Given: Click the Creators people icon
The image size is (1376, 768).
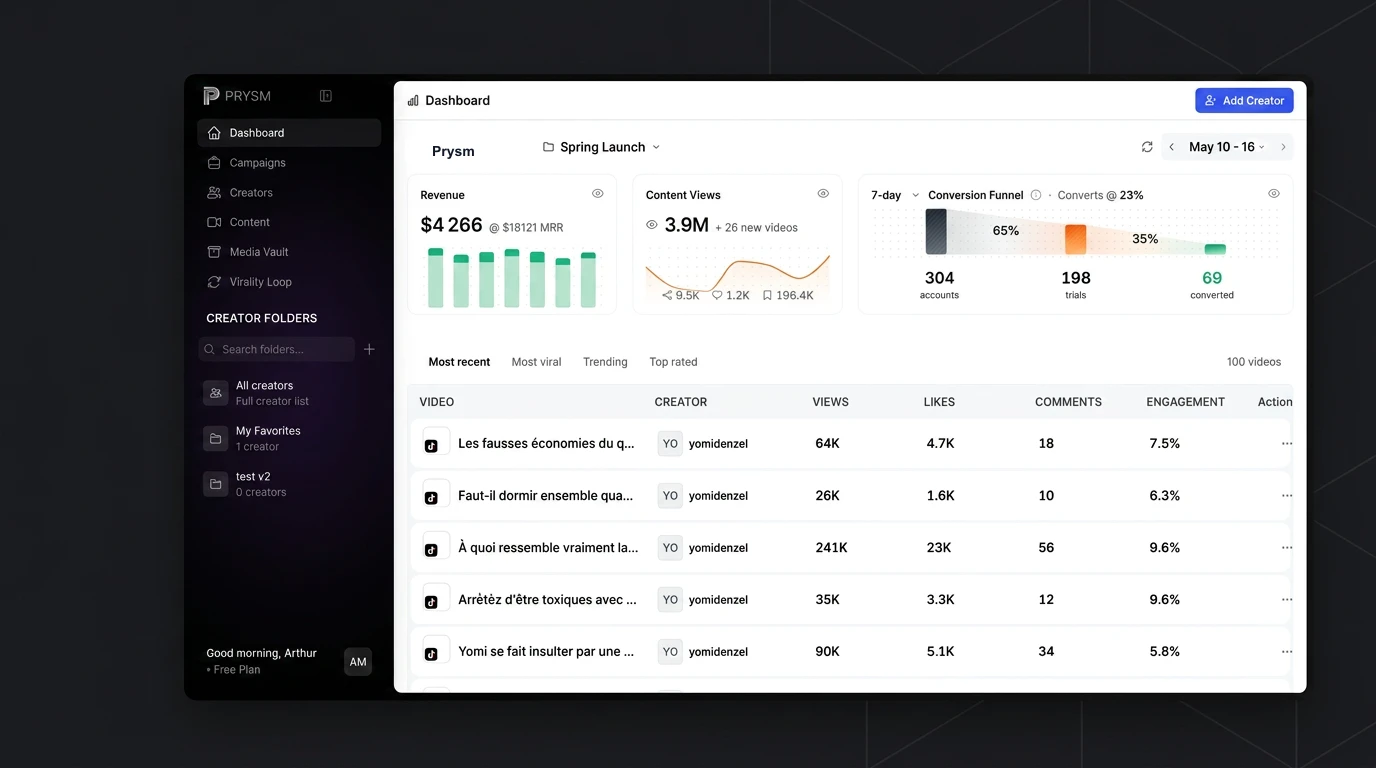Looking at the screenshot, I should click(214, 192).
